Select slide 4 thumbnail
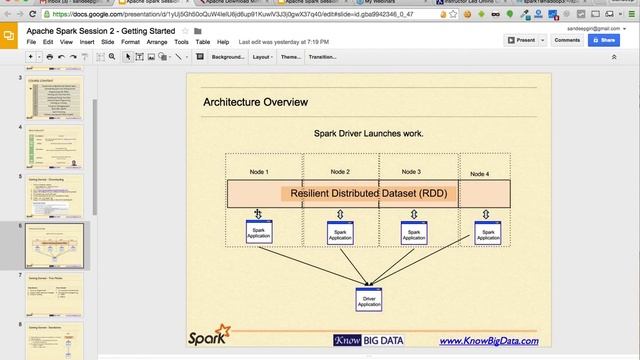This screenshot has width=640, height=360. pos(55,147)
